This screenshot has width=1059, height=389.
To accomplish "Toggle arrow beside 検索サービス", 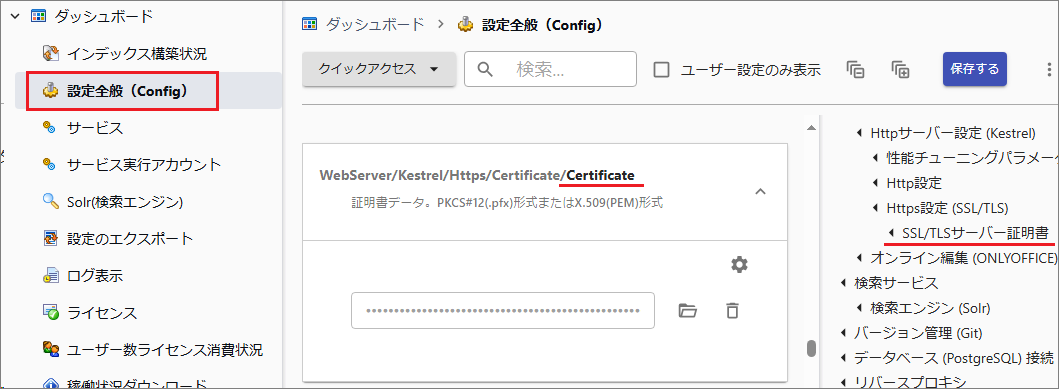I will click(843, 283).
